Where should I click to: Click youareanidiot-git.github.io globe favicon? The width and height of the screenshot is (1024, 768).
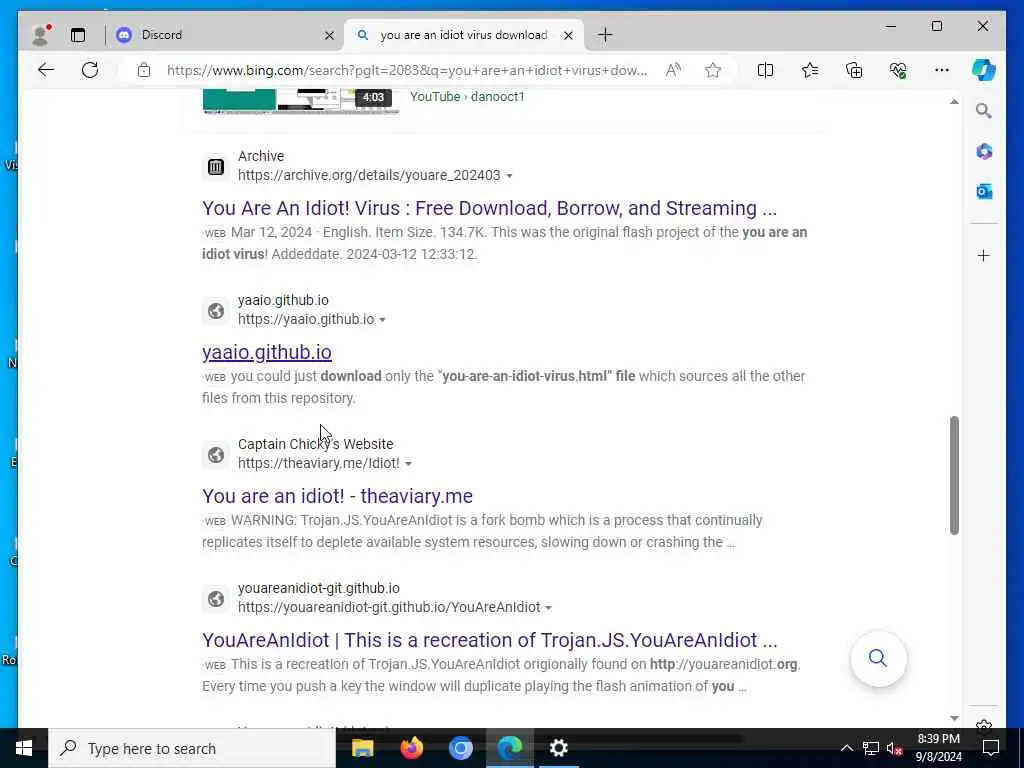point(216,599)
